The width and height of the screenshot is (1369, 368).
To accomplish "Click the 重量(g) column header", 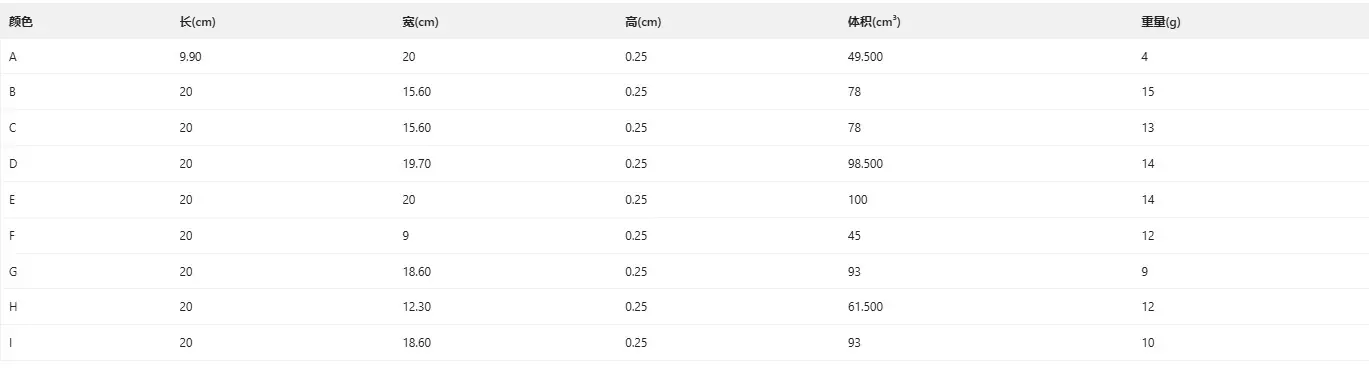I will [x=1160, y=22].
